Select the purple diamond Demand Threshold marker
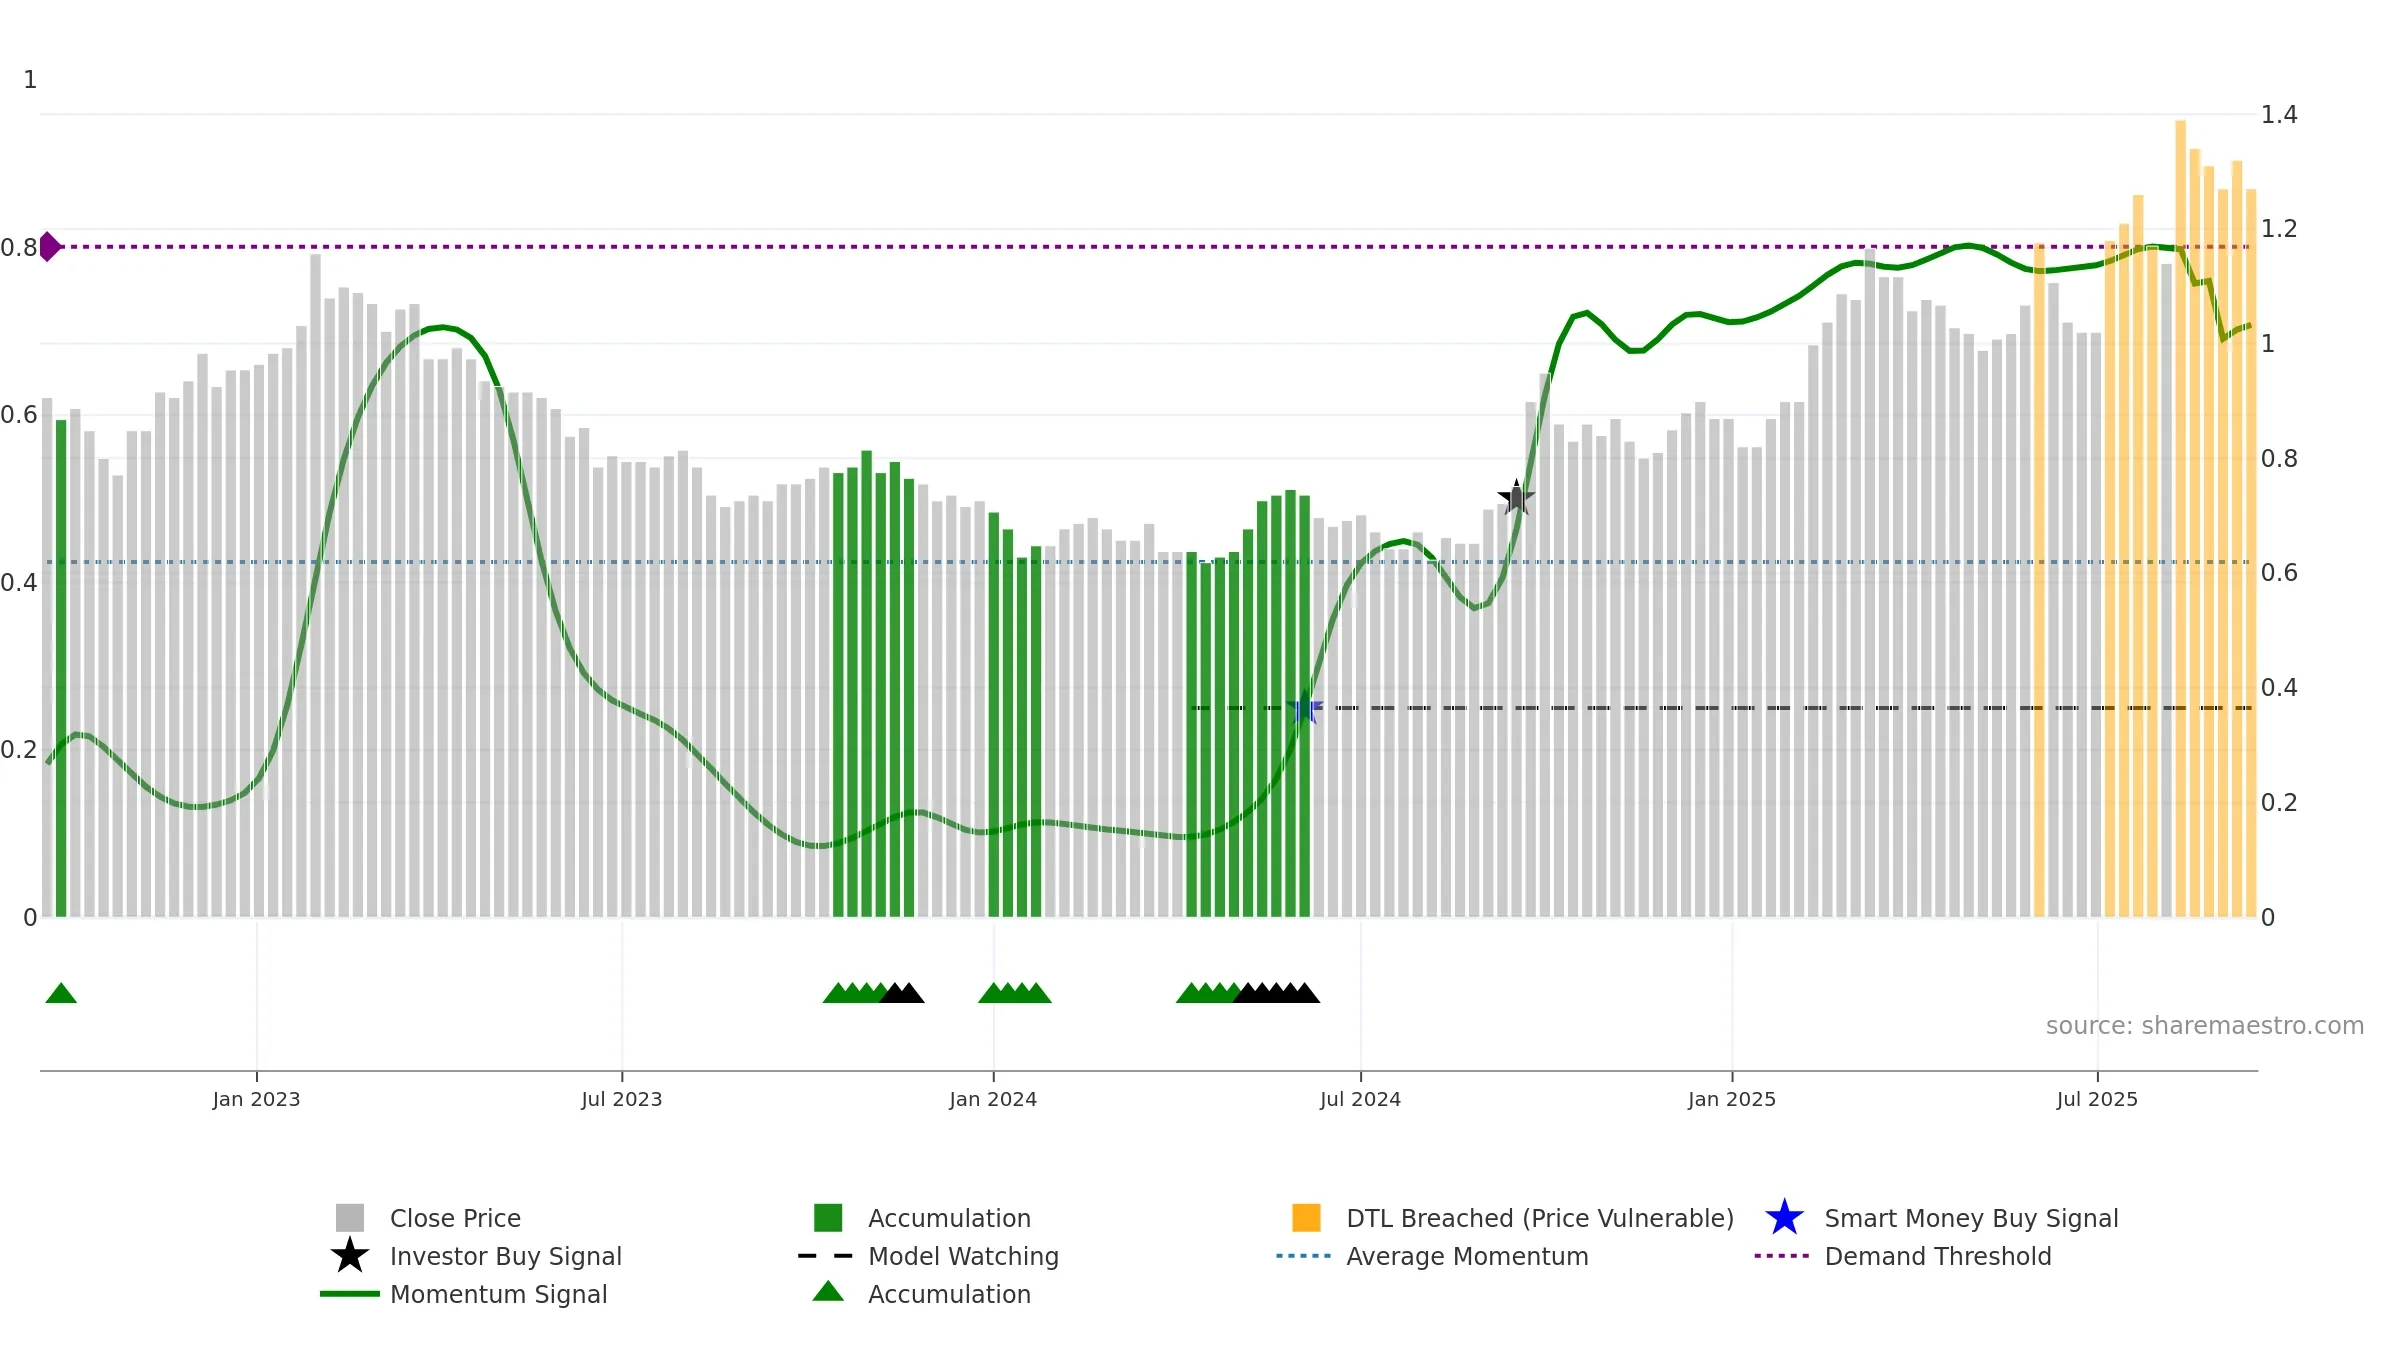This screenshot has width=2400, height=1350. pyautogui.click(x=49, y=246)
